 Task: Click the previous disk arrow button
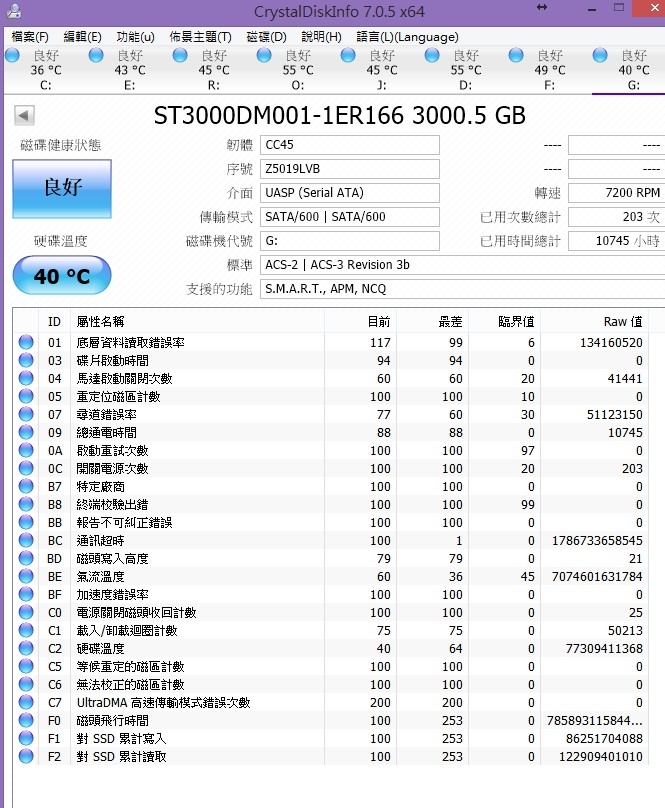click(x=24, y=115)
